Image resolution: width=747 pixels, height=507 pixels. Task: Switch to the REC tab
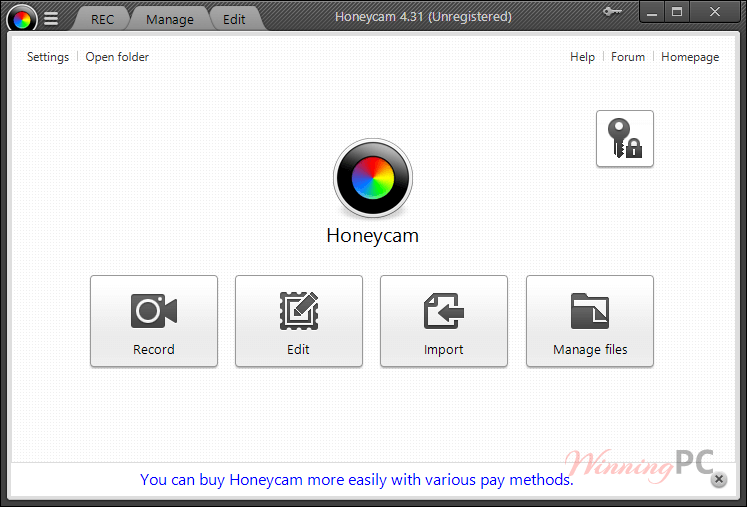click(x=102, y=20)
